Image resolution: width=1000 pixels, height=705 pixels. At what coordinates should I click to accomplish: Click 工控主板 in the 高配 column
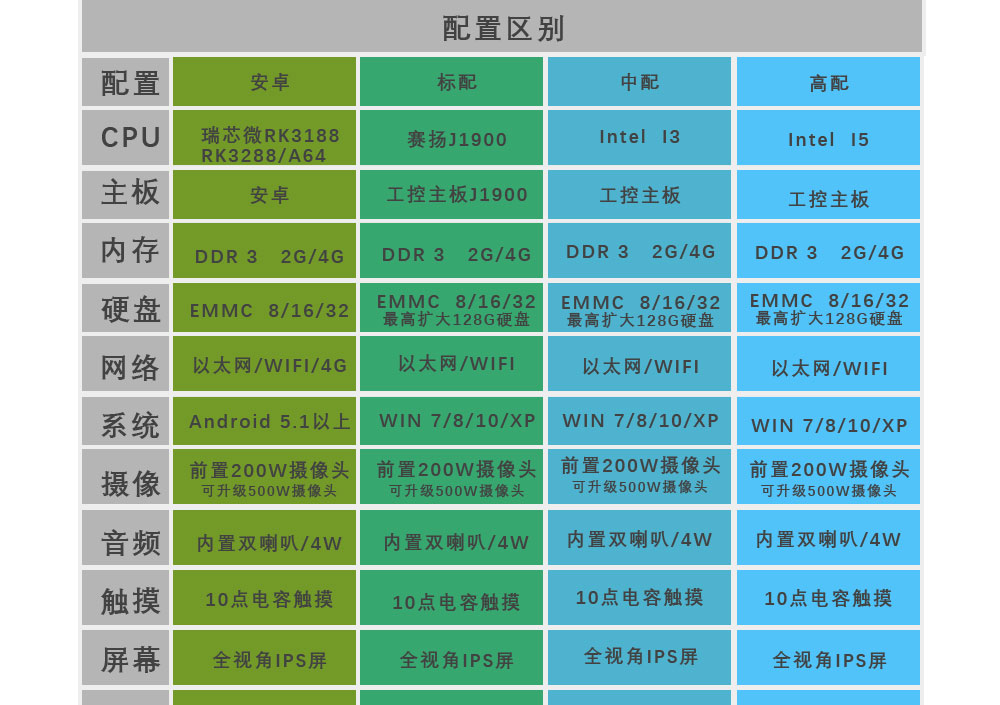[828, 195]
